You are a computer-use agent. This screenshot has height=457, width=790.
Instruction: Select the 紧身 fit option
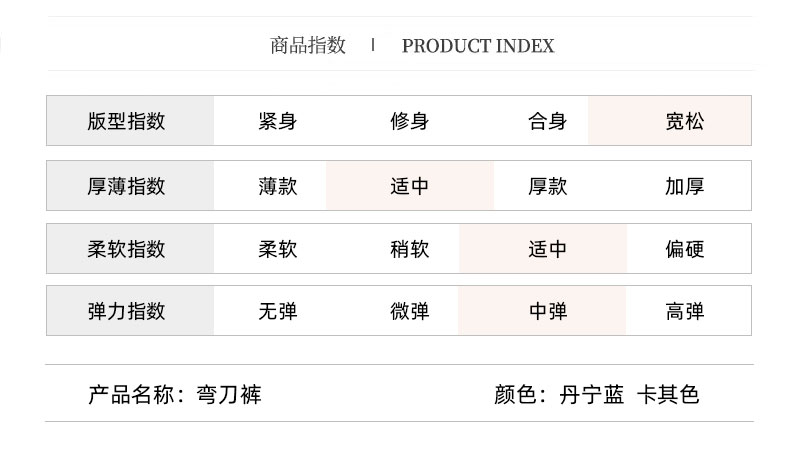pos(277,122)
